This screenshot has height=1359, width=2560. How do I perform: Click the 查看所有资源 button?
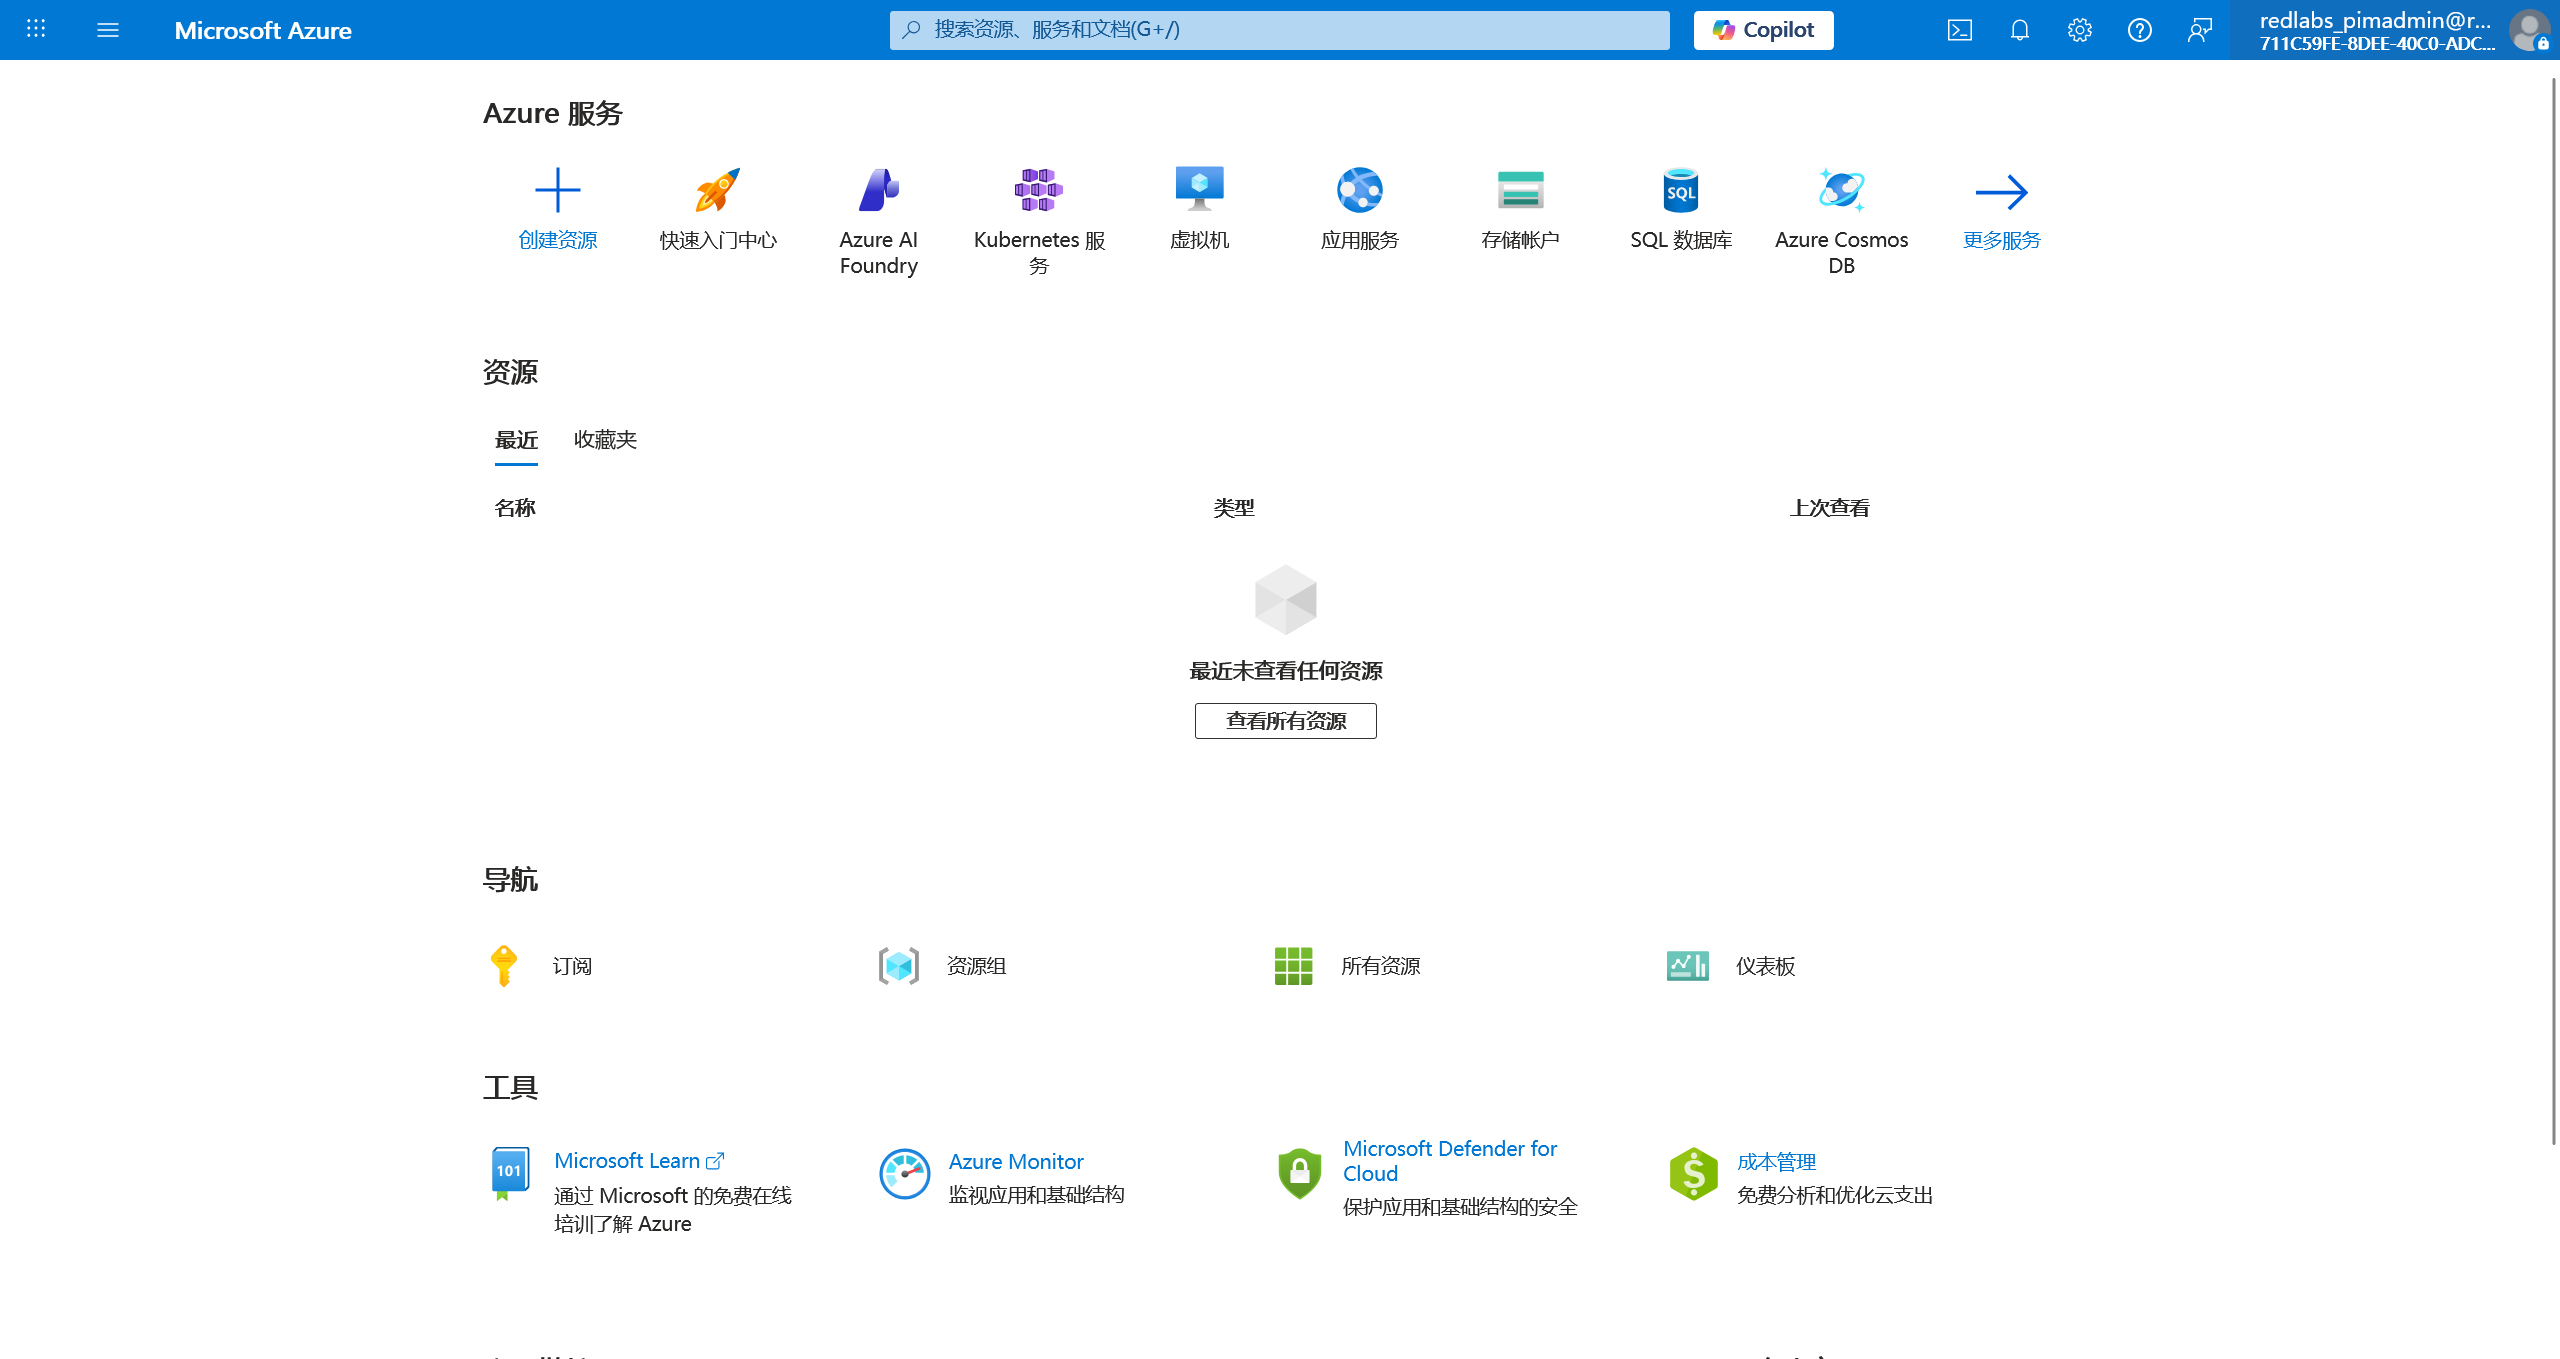pos(1285,721)
